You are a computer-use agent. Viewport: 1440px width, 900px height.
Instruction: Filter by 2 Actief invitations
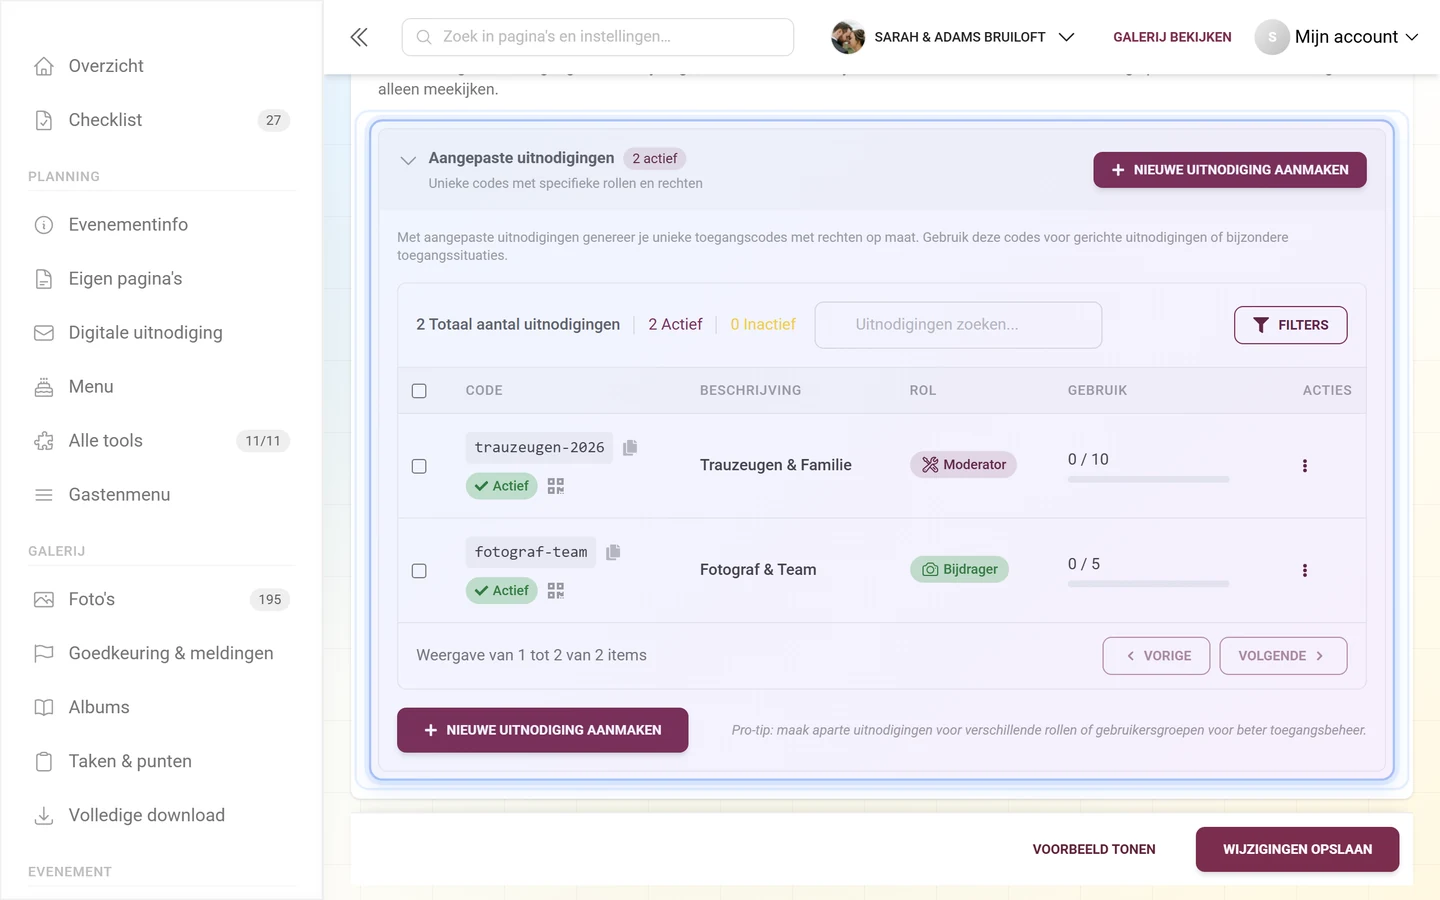(x=675, y=325)
